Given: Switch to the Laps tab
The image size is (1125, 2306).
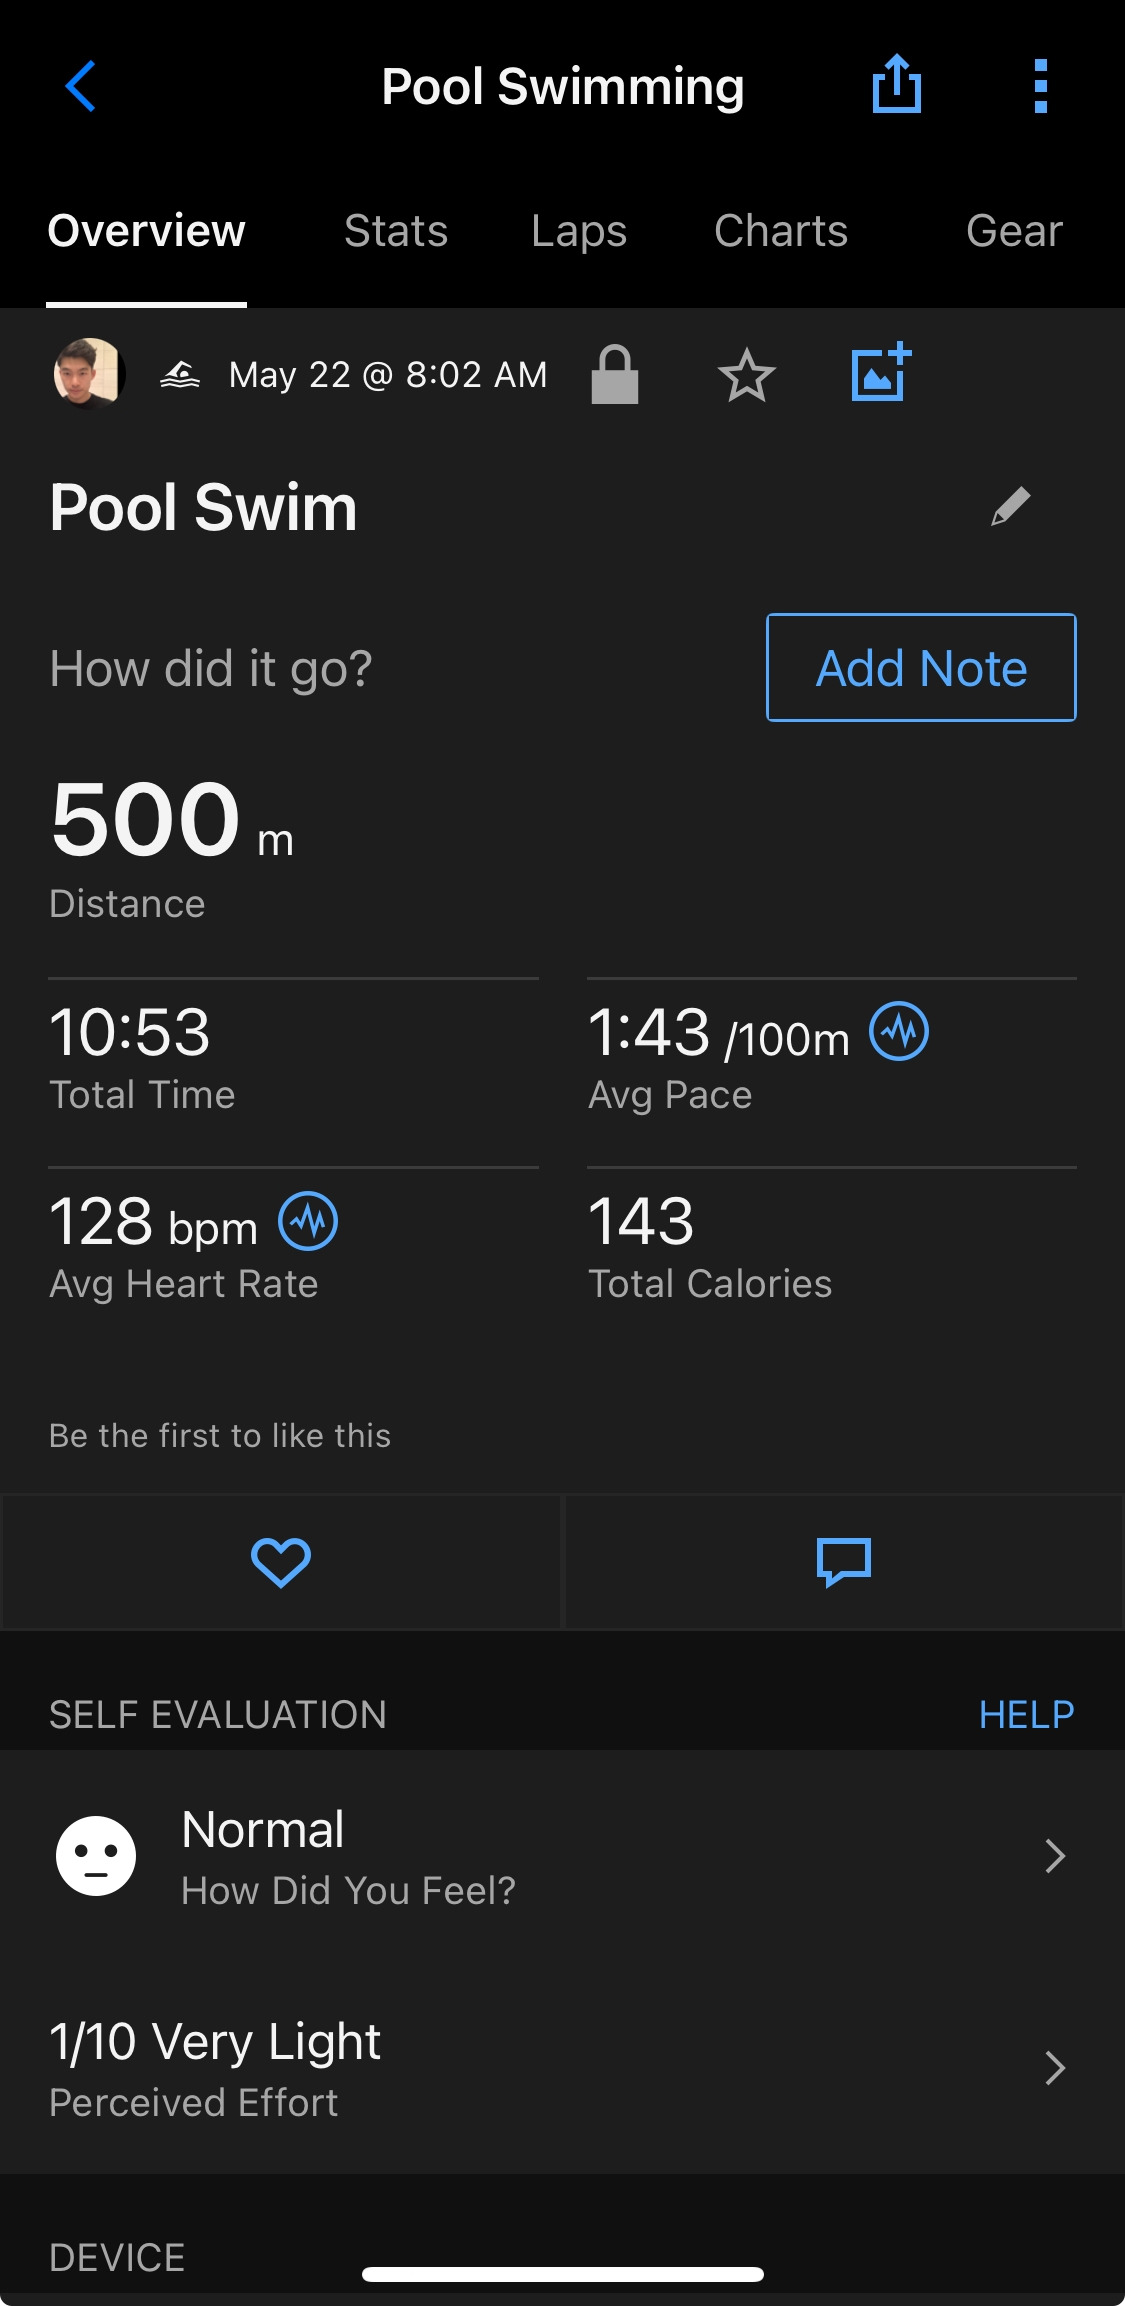Looking at the screenshot, I should (579, 231).
